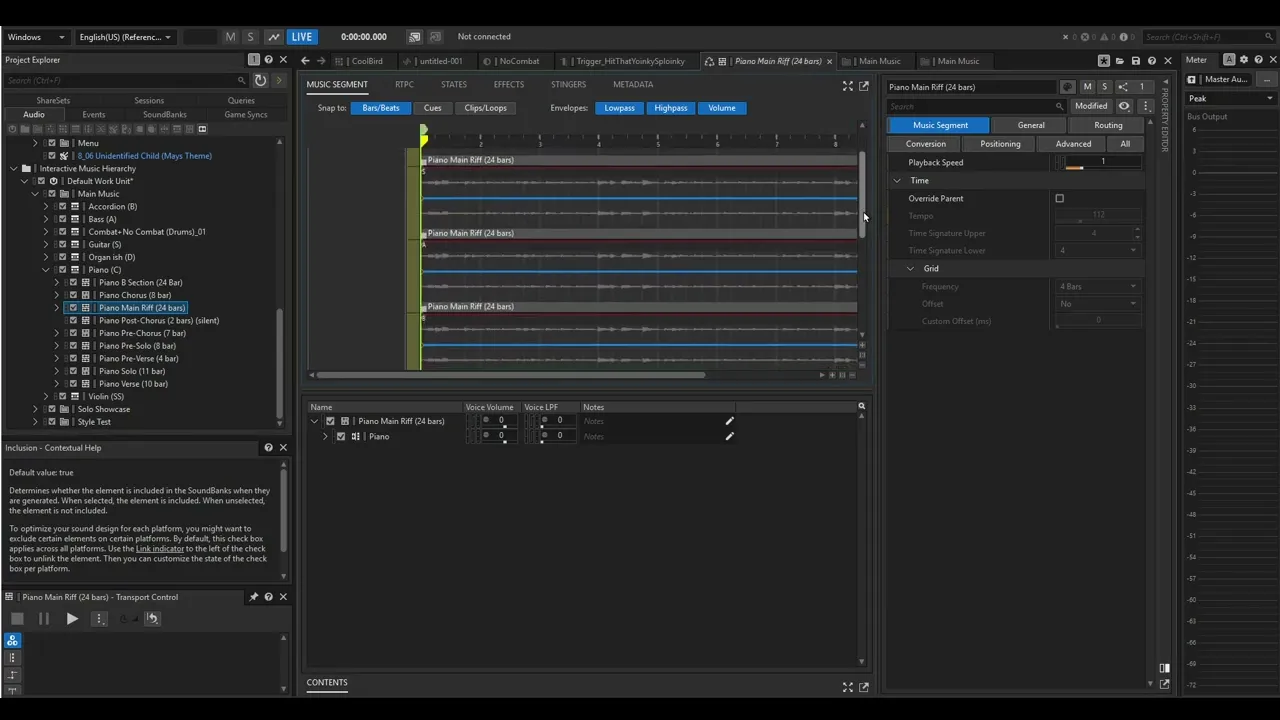
Task: Collapse the Grid property section
Action: click(911, 269)
